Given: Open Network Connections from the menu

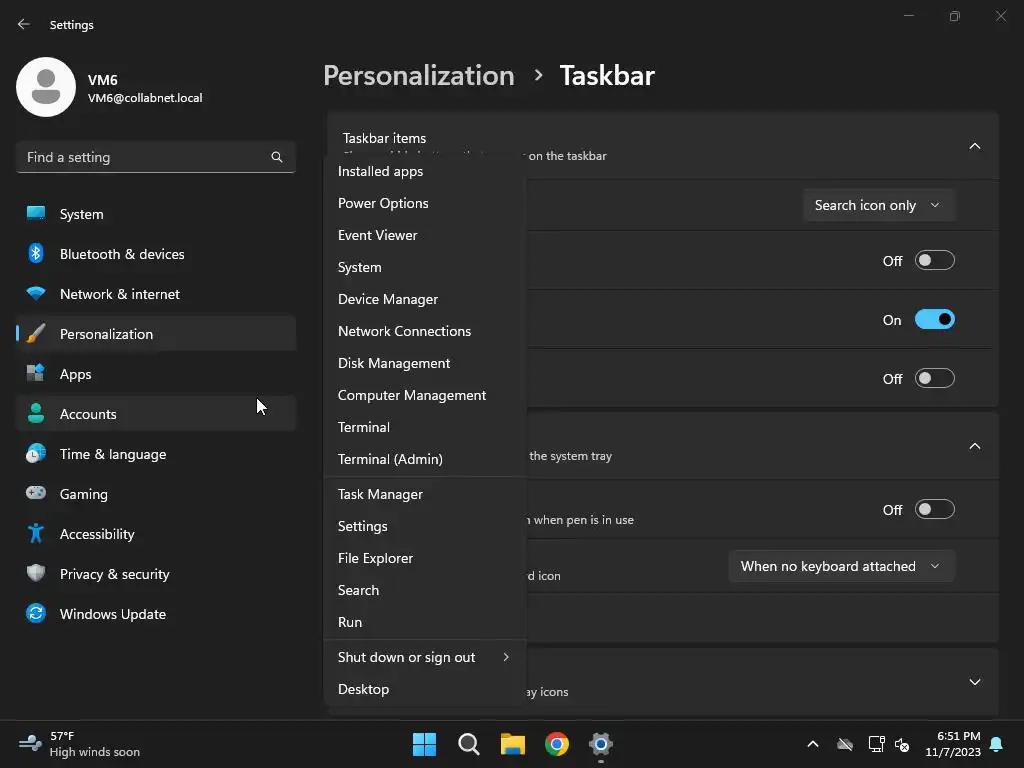Looking at the screenshot, I should [x=424, y=331].
